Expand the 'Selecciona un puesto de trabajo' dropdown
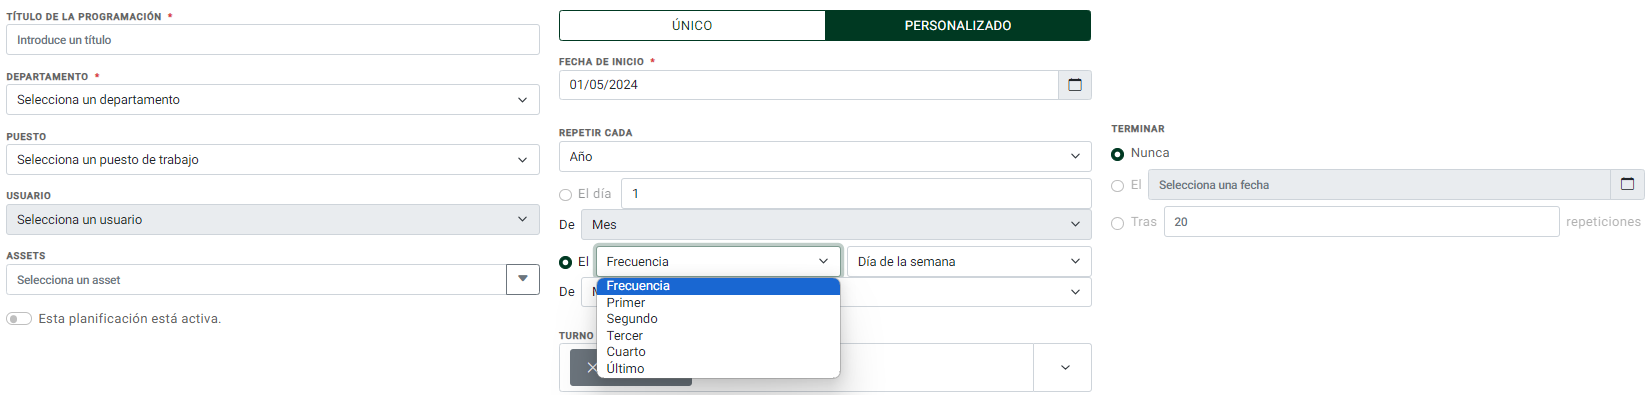1650x395 pixels. [273, 160]
